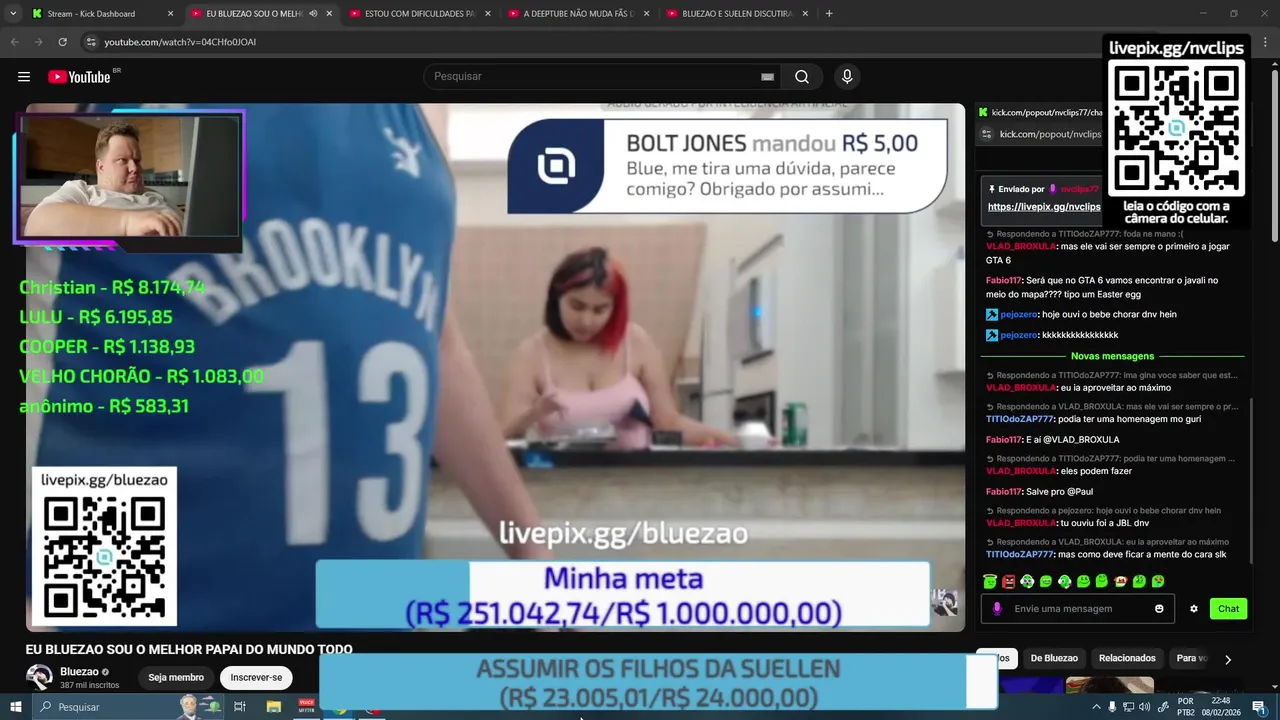Insert the third emote with headphones

(x=1027, y=581)
